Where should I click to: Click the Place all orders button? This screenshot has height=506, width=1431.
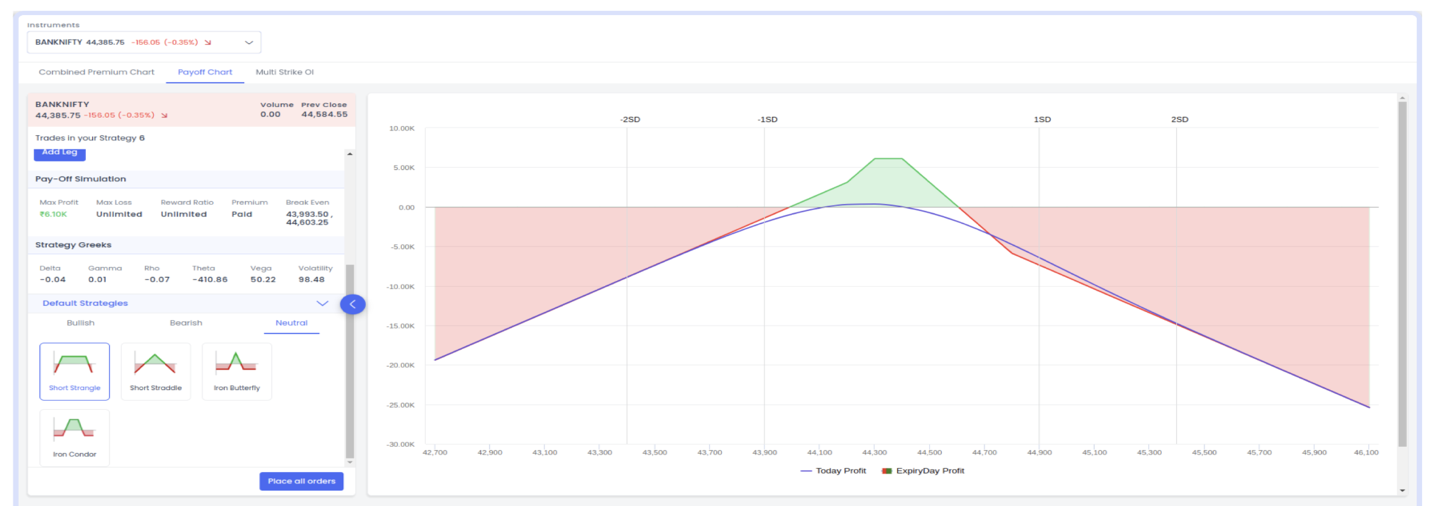coord(301,481)
